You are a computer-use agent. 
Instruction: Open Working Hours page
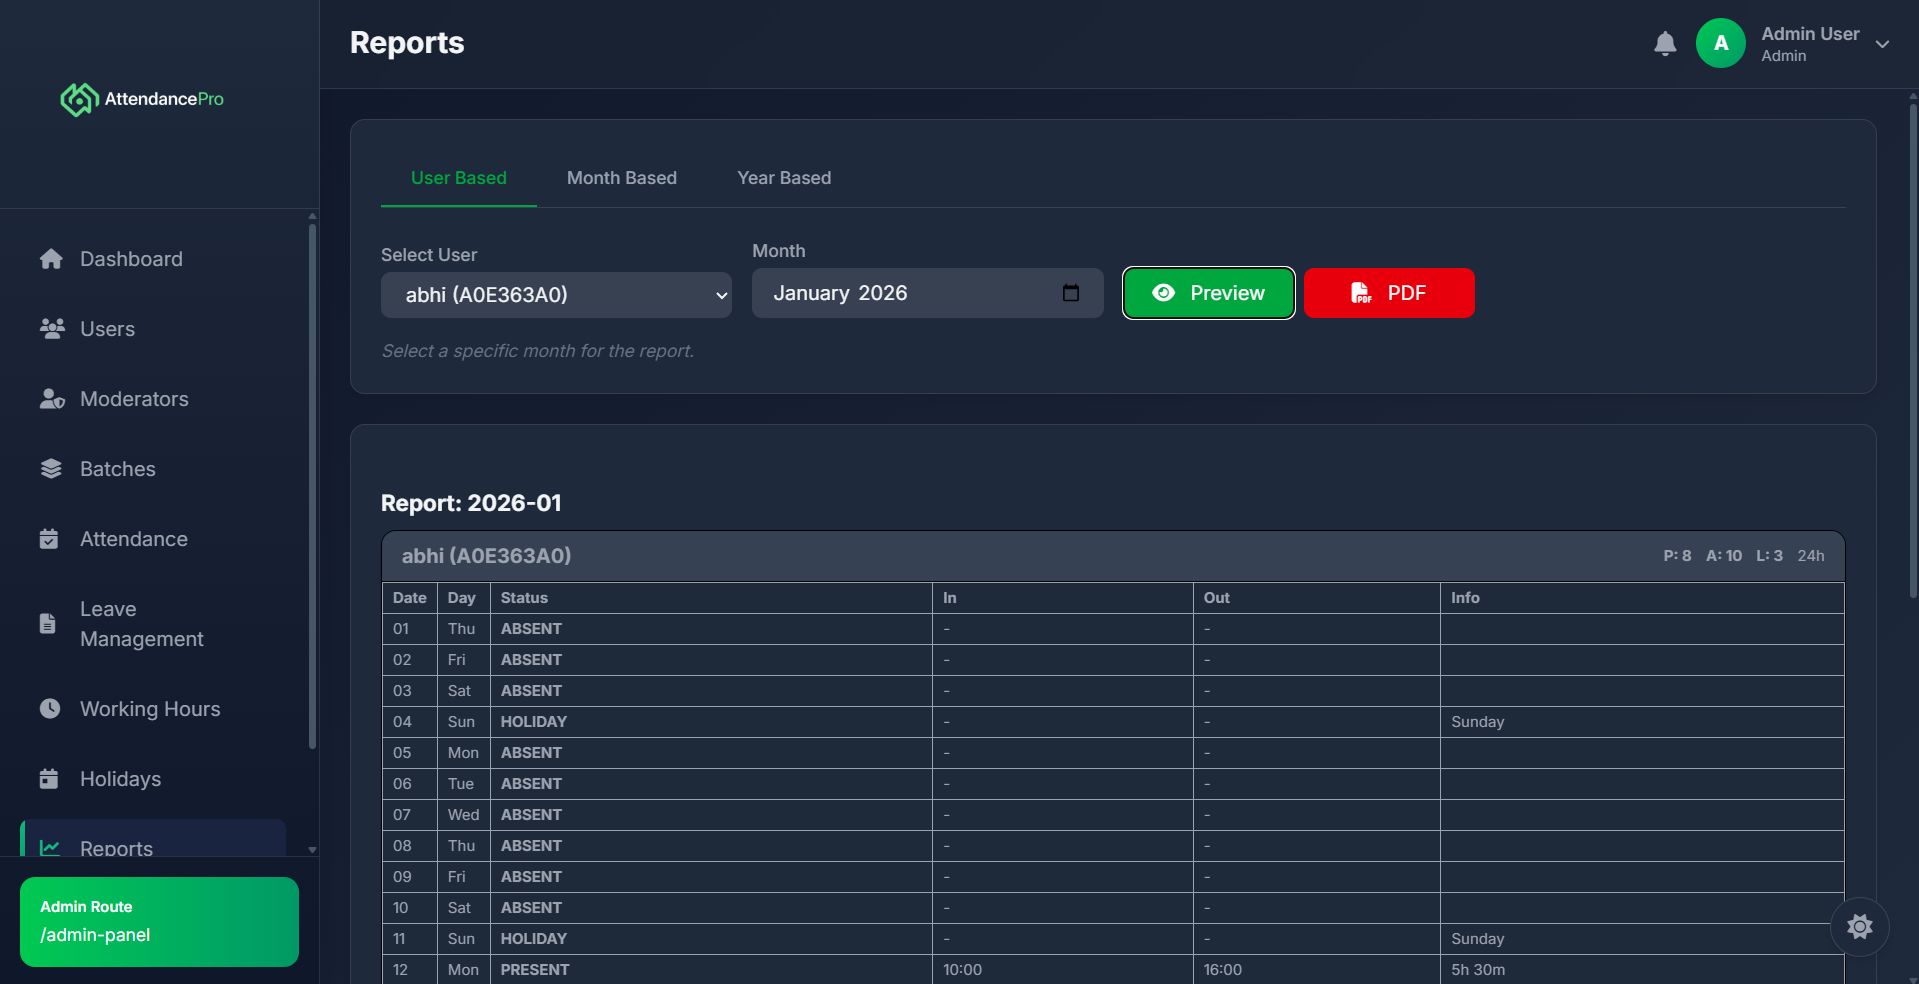point(150,709)
